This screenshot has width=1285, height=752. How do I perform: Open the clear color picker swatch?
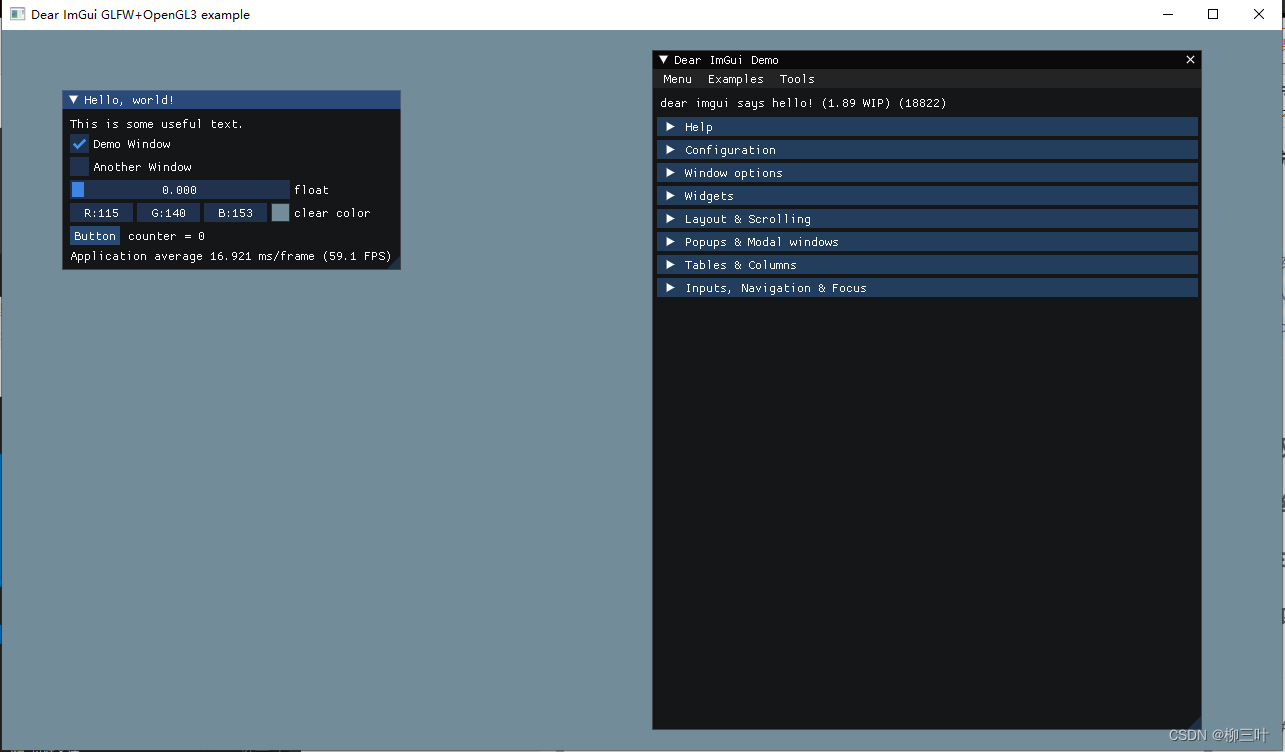pos(280,212)
